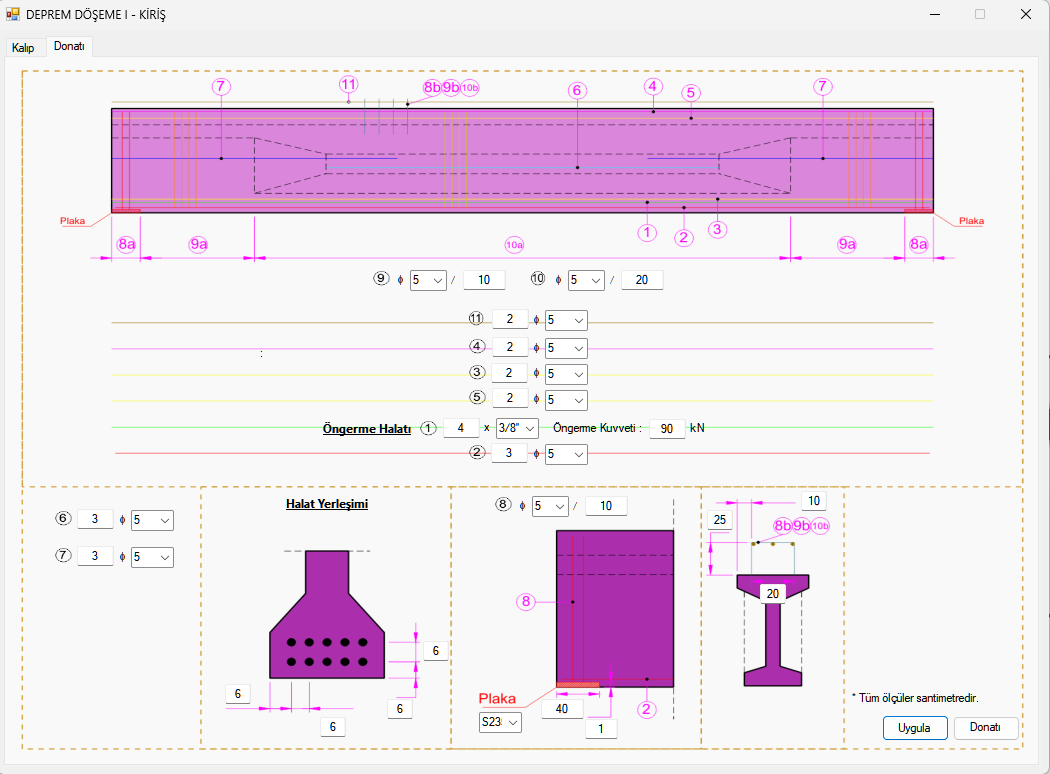
Task: Click the circled 6 marker above the beam
Action: [x=576, y=90]
